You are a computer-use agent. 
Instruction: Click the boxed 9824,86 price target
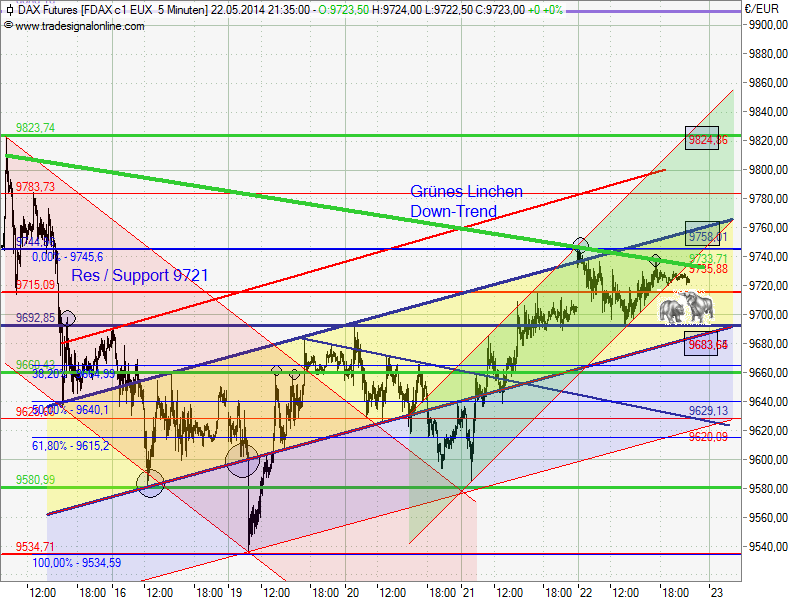pos(702,138)
